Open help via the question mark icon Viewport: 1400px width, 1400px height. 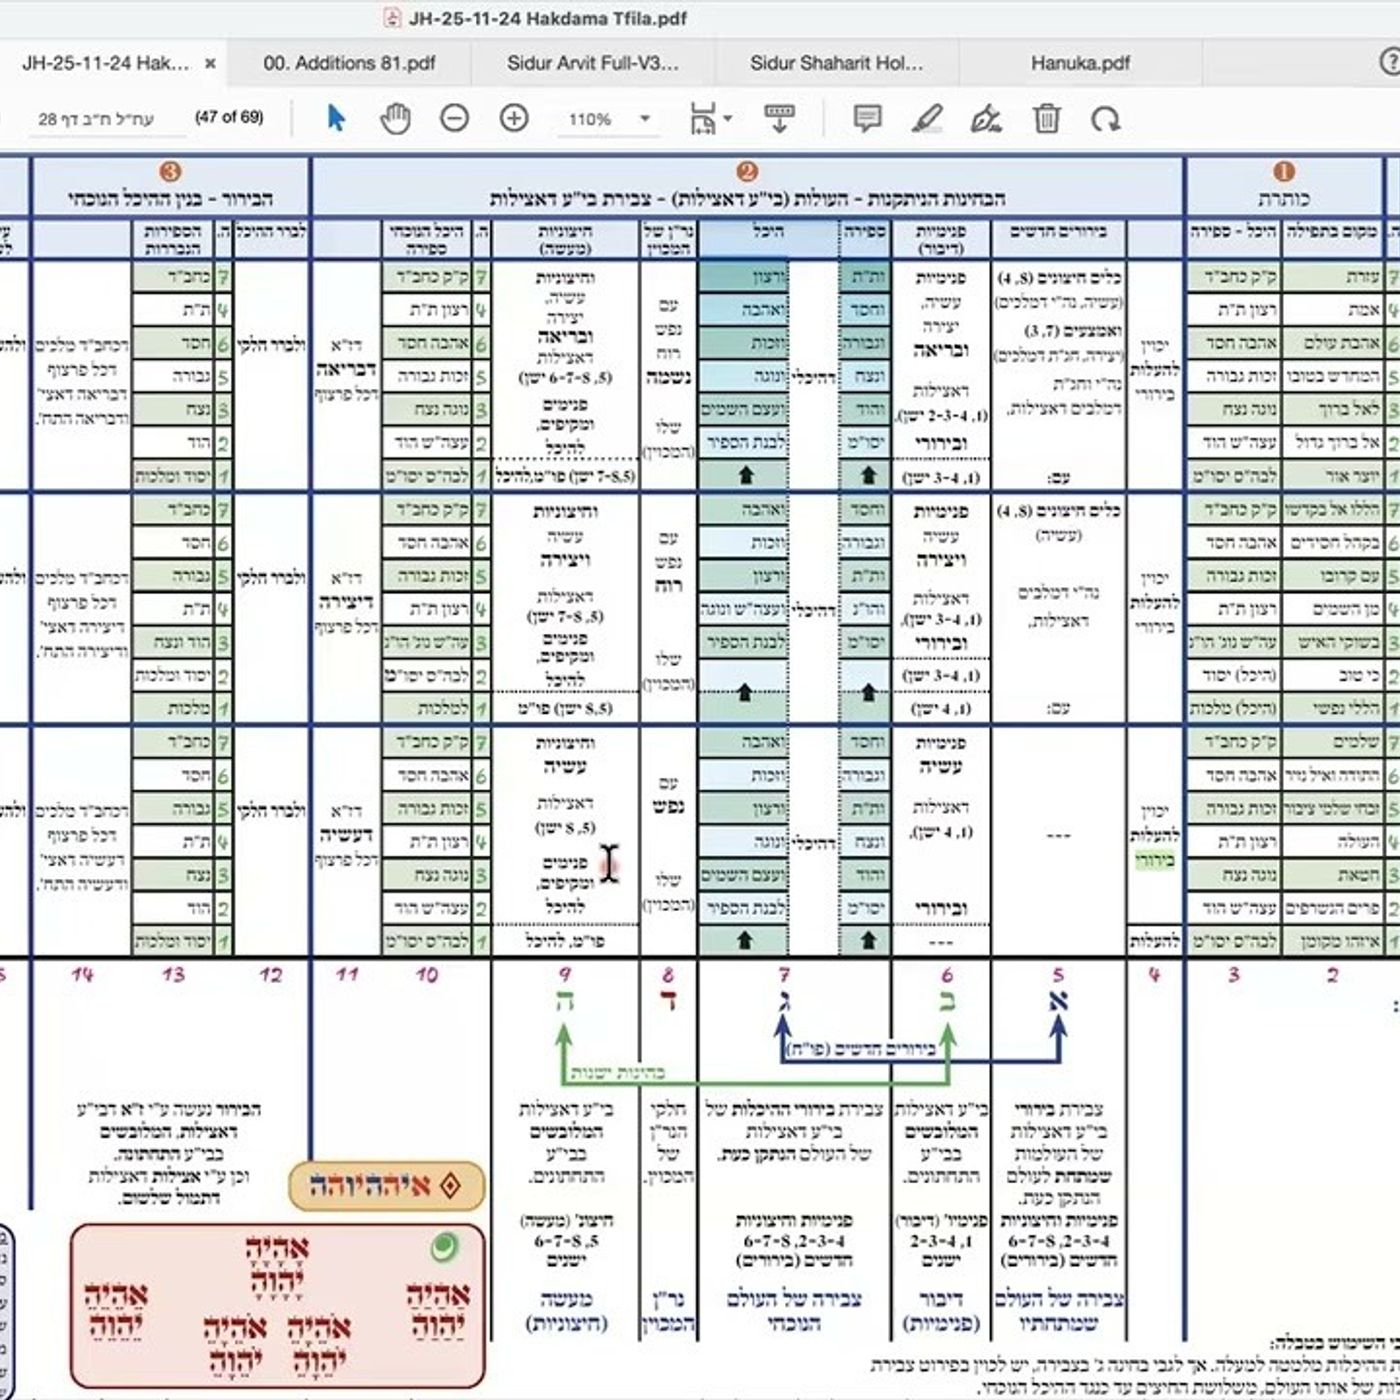1391,62
